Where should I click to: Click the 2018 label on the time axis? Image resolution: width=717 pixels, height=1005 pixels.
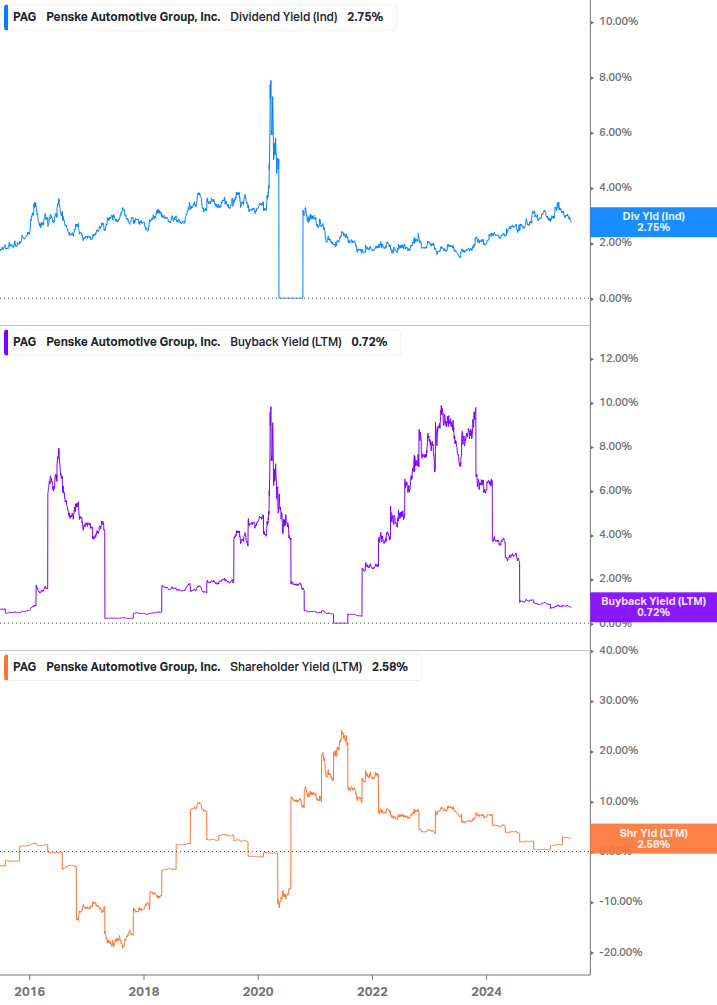pyautogui.click(x=144, y=992)
